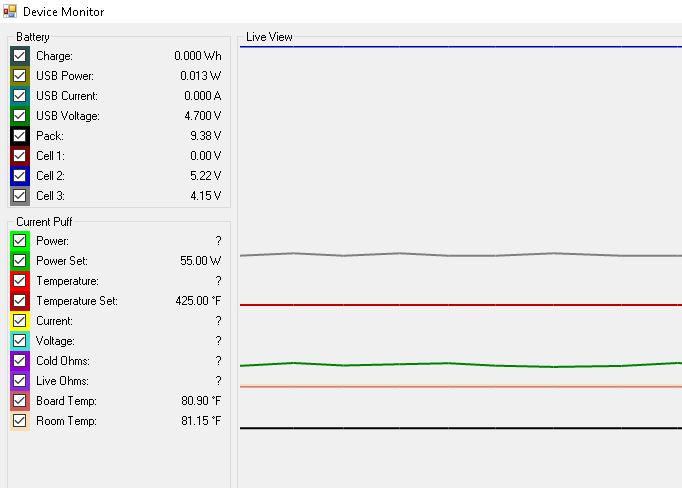Toggle the Cell 2 checkbox
Screen dimensions: 682x488
pyautogui.click(x=20, y=176)
